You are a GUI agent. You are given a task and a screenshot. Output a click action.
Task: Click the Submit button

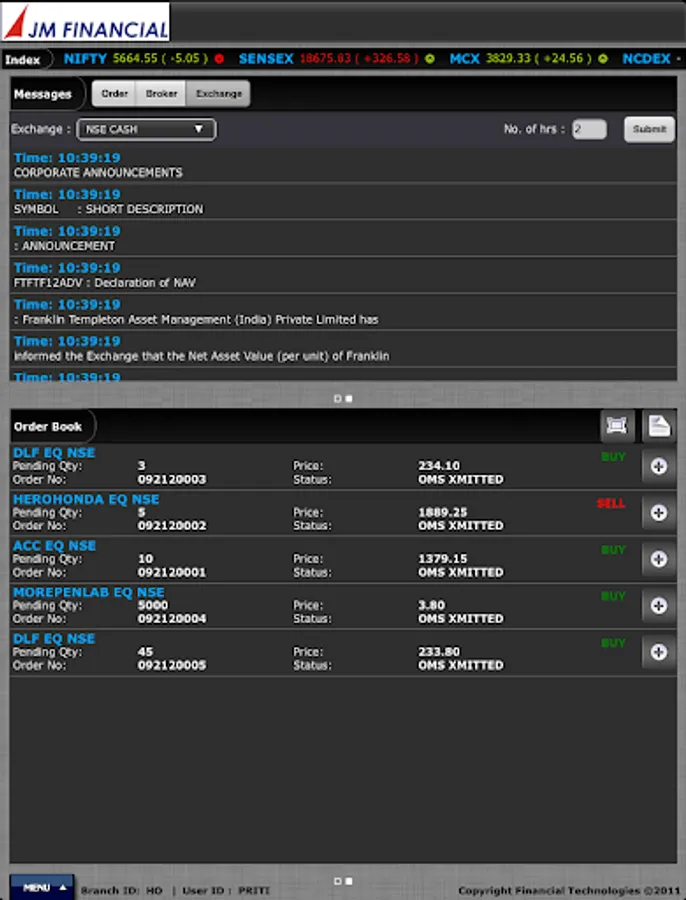click(x=649, y=129)
